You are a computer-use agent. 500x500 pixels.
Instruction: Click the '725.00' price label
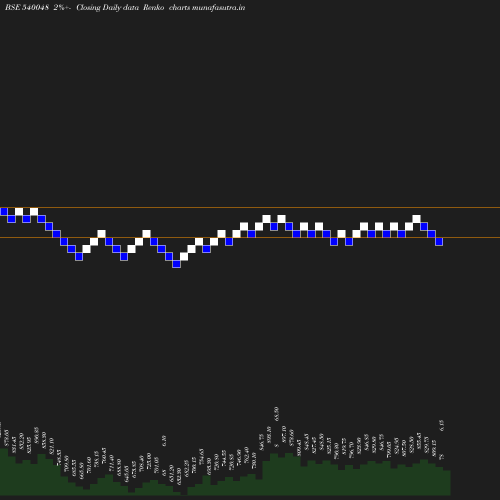149,460
